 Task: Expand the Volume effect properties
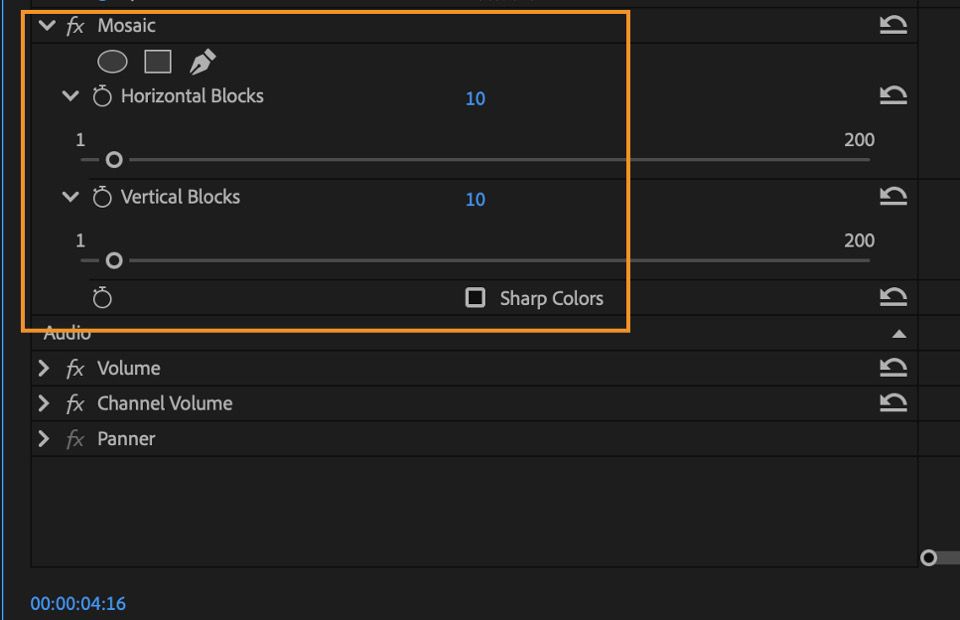pos(44,368)
